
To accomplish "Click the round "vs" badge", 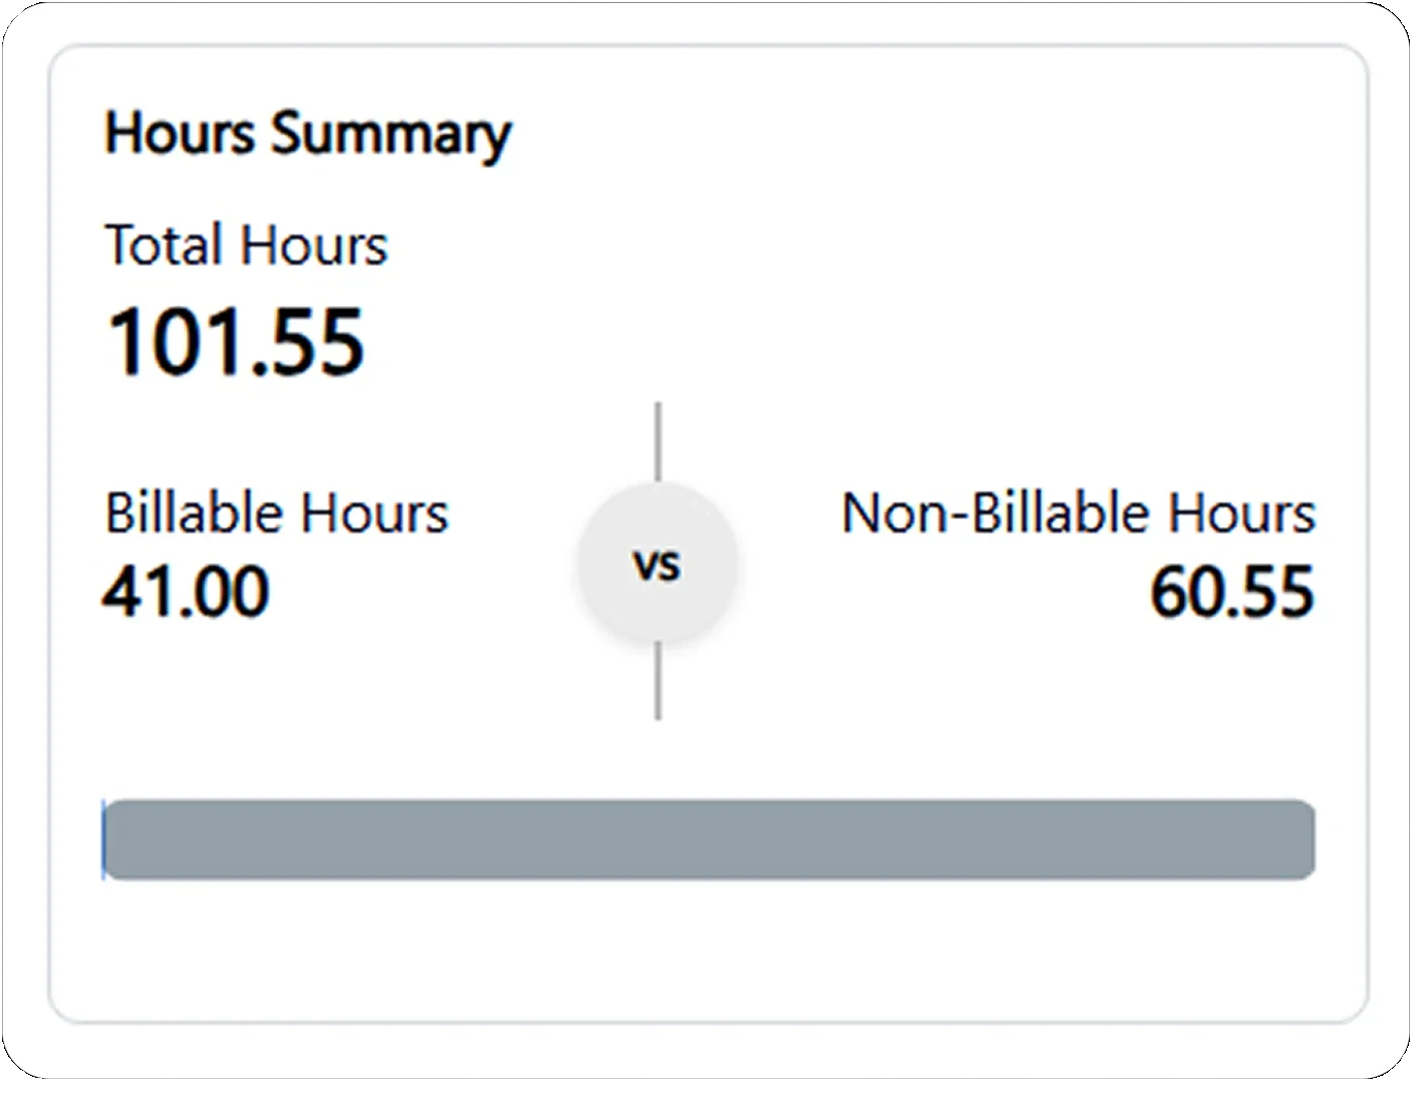I will click(658, 565).
